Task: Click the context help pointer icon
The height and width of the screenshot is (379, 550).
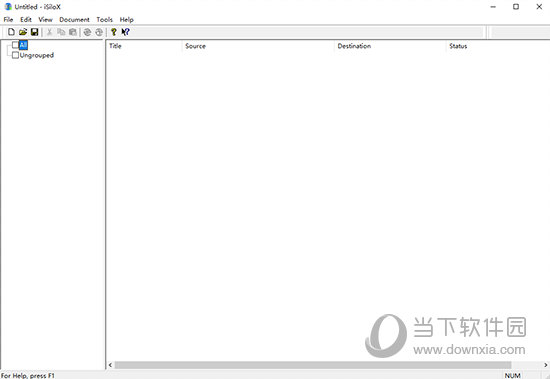Action: pos(125,32)
